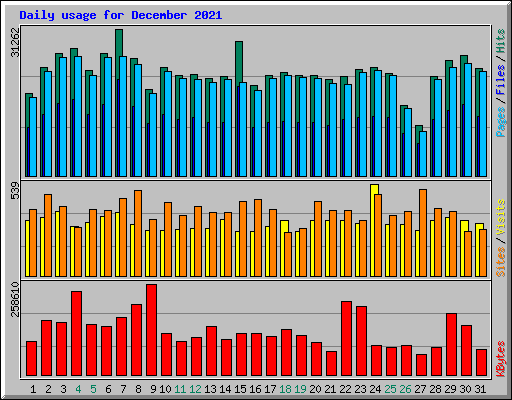Click day label 6 on the x-axis

pyautogui.click(x=108, y=389)
